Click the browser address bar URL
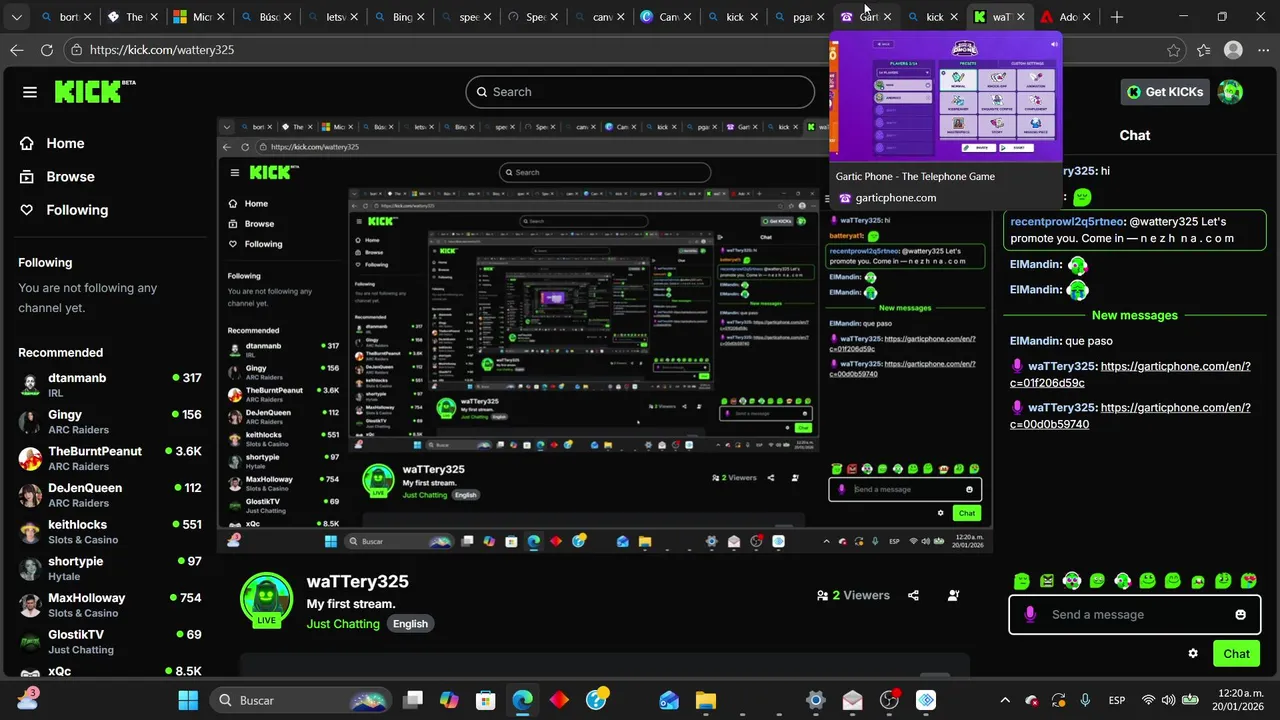This screenshot has height=720, width=1280. [x=161, y=50]
